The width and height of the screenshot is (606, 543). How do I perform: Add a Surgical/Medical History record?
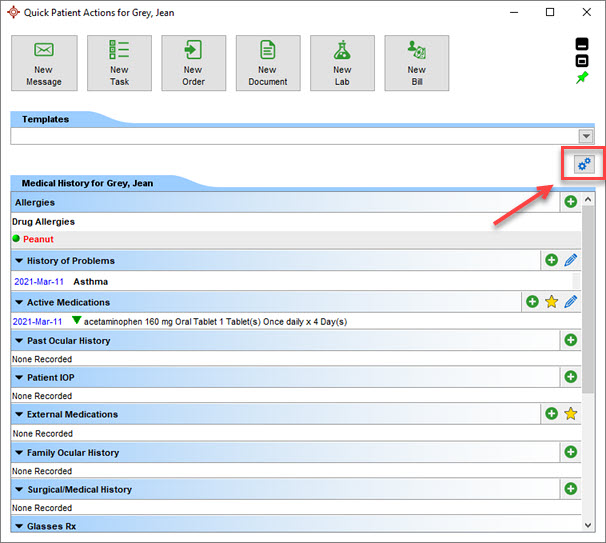(x=570, y=489)
